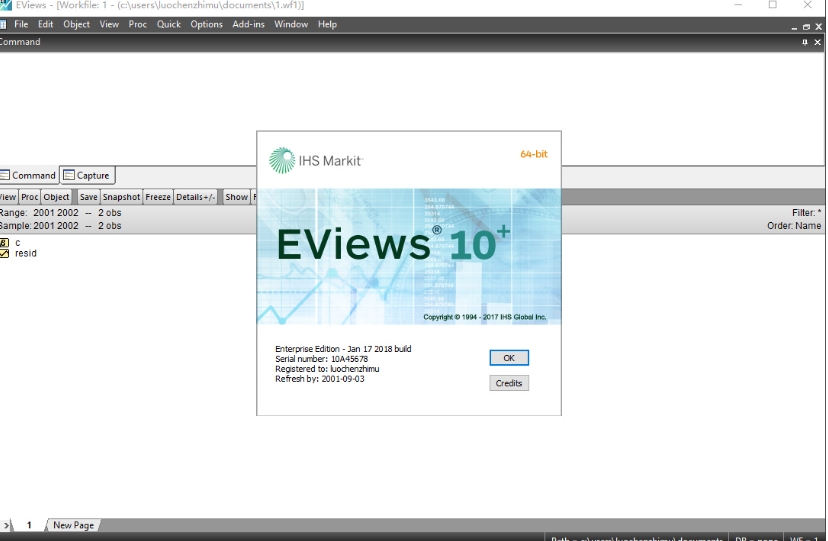Click OK in the About dialog
This screenshot has height=541, width=828.
click(x=509, y=358)
